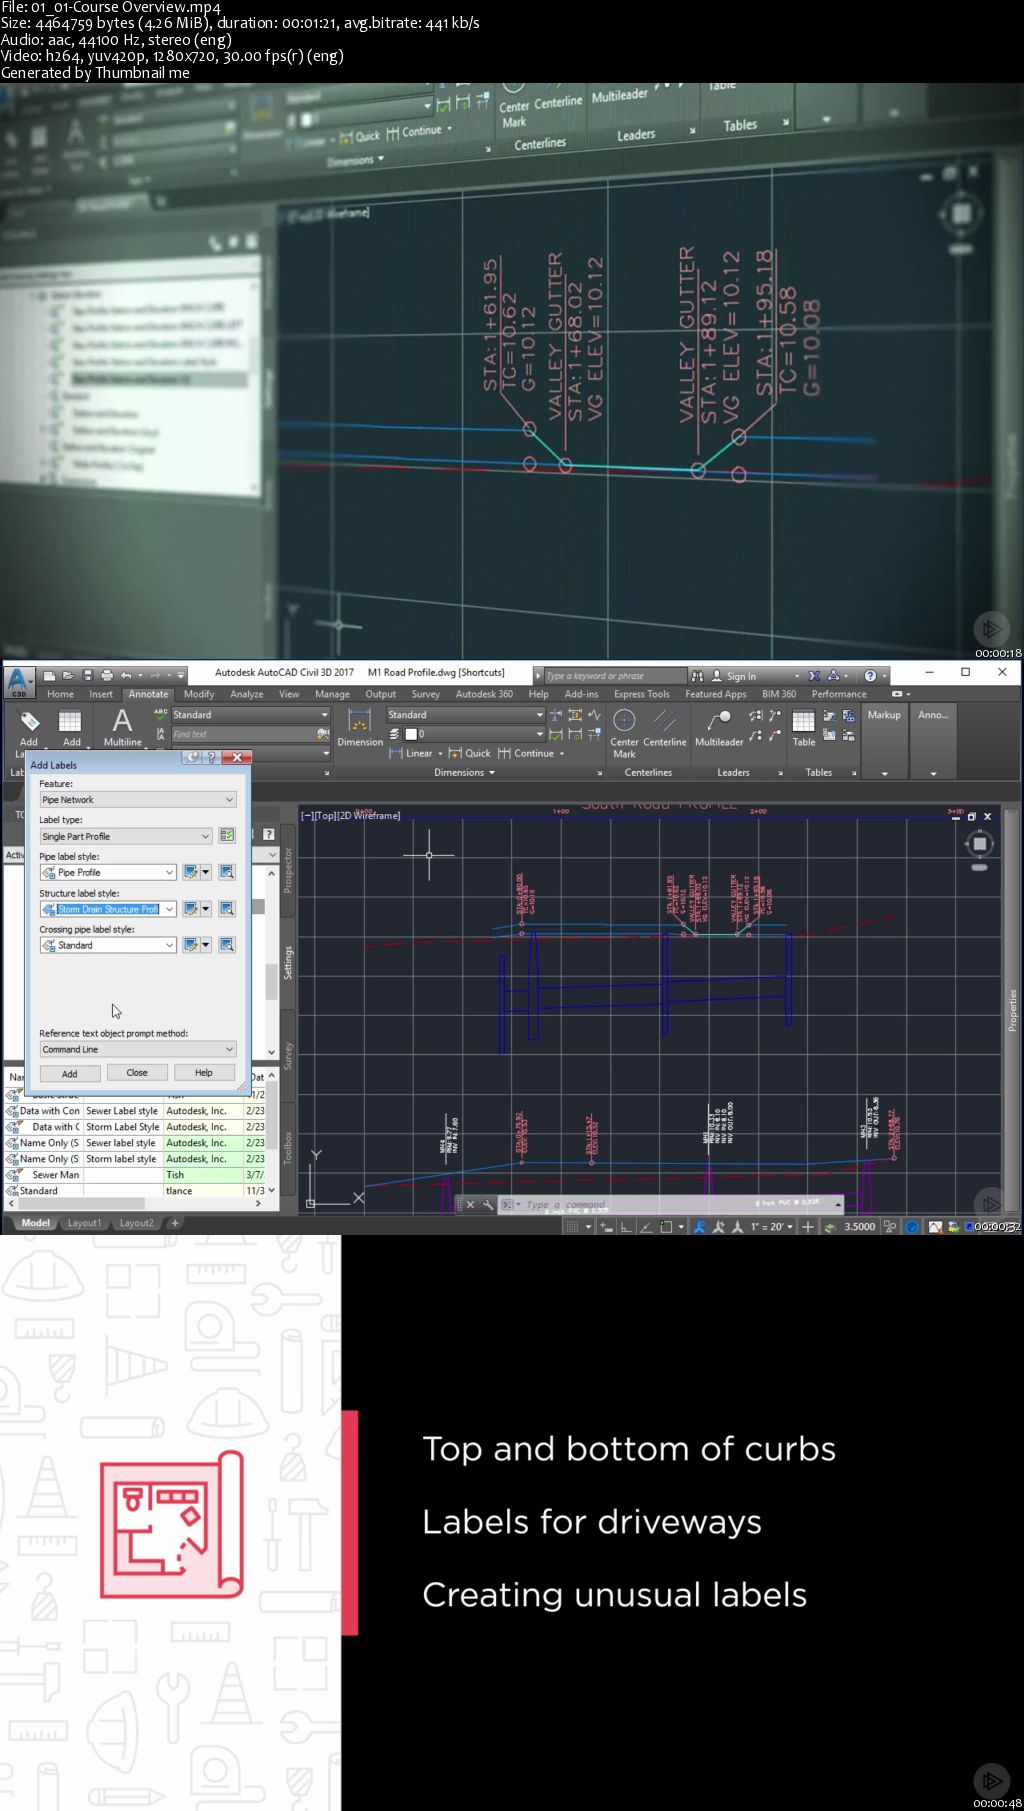1024x1811 pixels.
Task: Select the Centerline tool
Action: click(665, 727)
